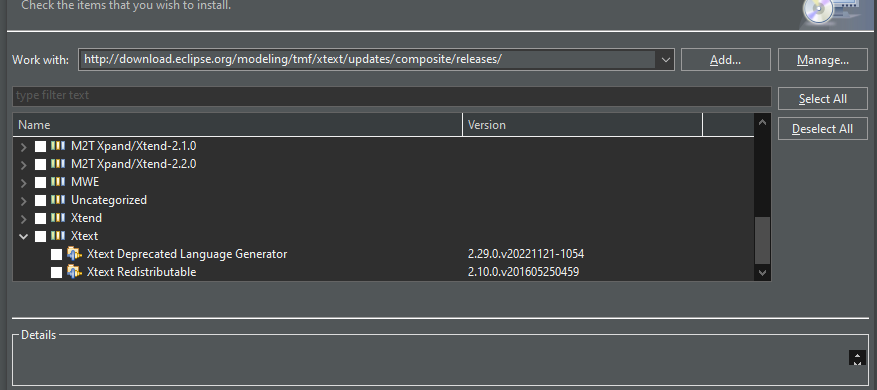Click the Xtext Redistributable feature icon
The image size is (877, 390).
[74, 271]
